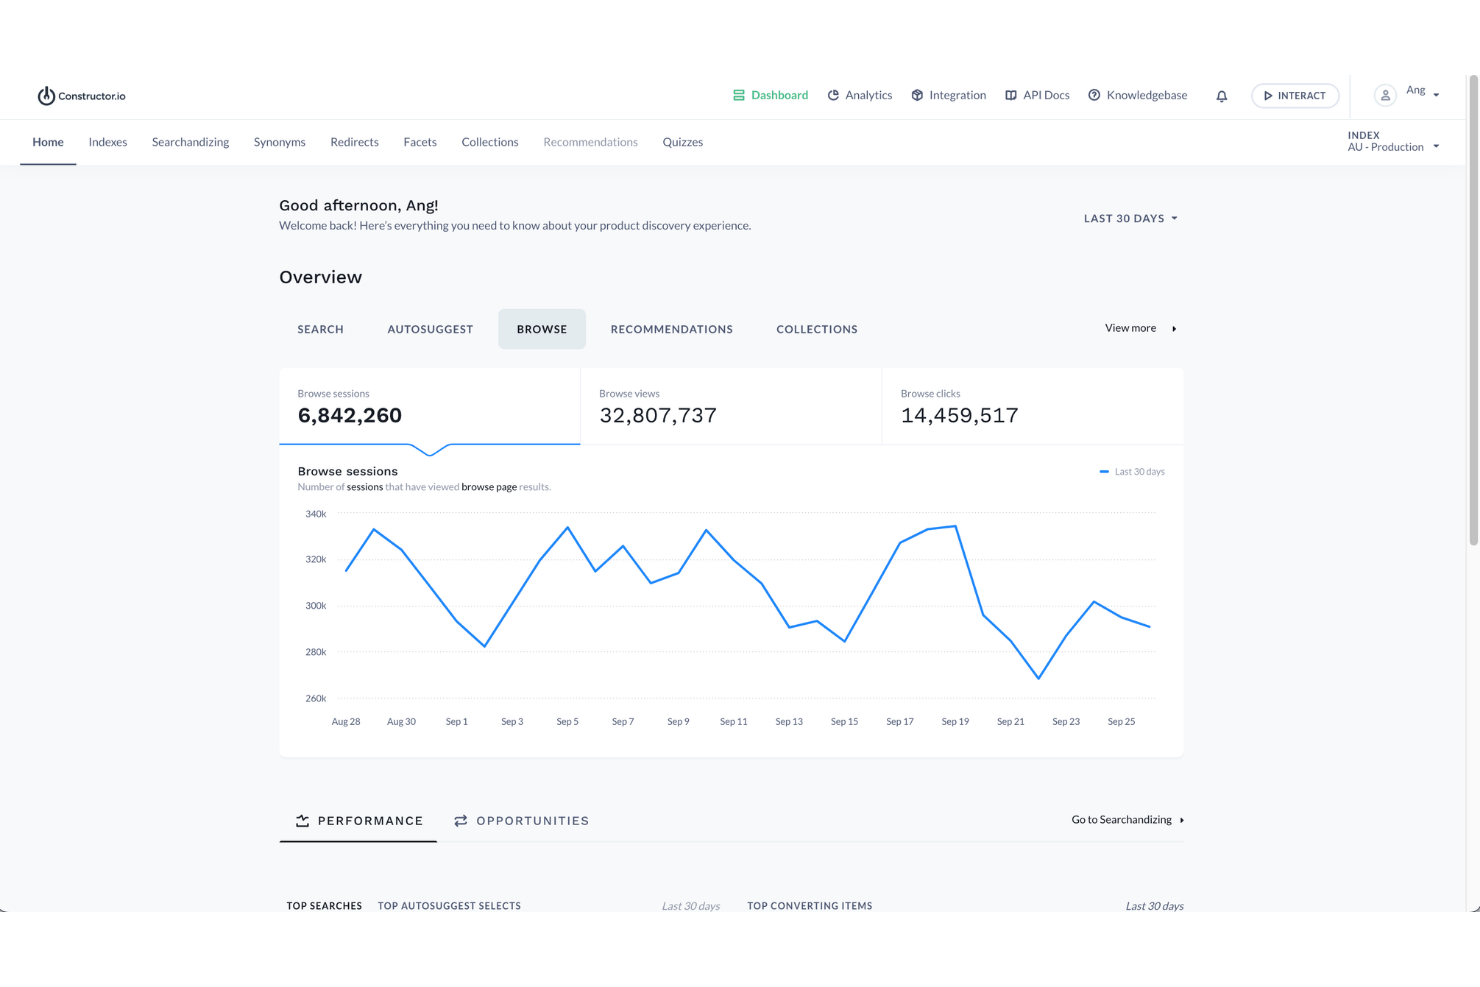This screenshot has height=987, width=1480.
Task: Select the SEARCH overview tab
Action: coord(320,329)
